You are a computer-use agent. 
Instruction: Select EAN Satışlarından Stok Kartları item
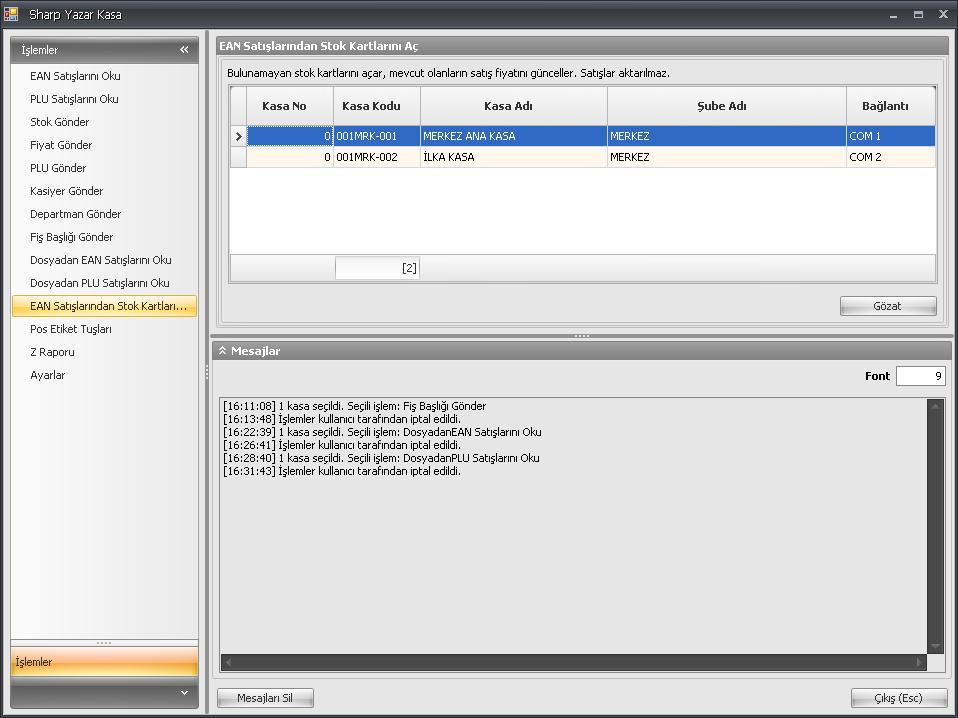coord(104,306)
